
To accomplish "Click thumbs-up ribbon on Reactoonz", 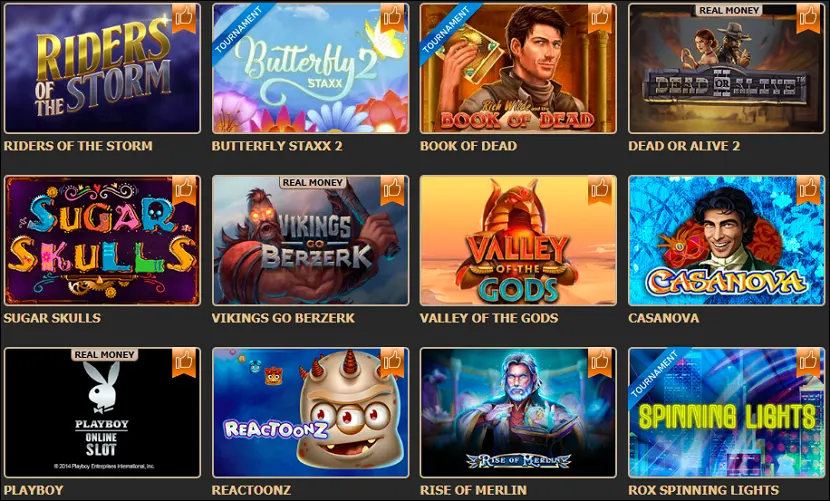I will 392,363.
